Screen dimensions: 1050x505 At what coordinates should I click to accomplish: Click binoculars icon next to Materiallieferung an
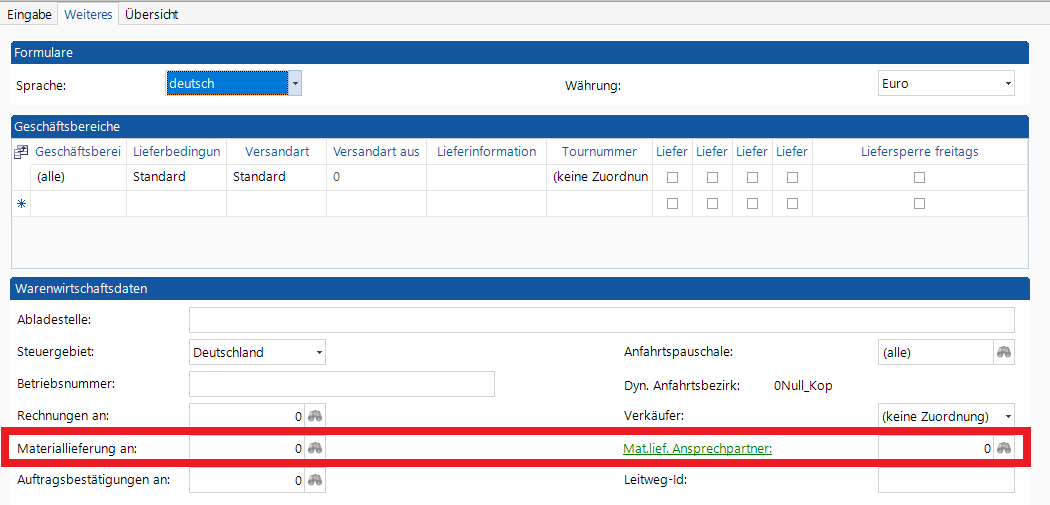coord(315,449)
